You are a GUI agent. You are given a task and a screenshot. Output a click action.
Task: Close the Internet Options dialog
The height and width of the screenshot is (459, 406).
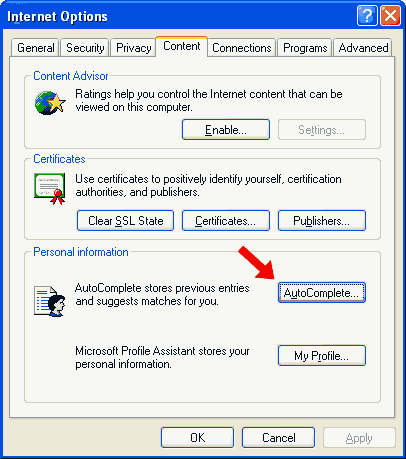[x=390, y=15]
